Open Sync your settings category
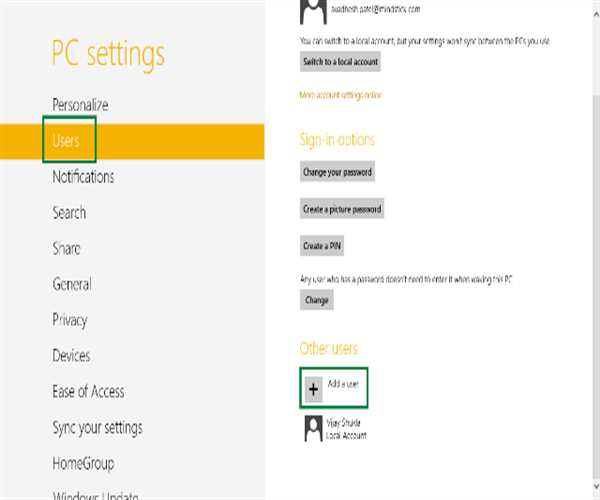 pos(97,428)
